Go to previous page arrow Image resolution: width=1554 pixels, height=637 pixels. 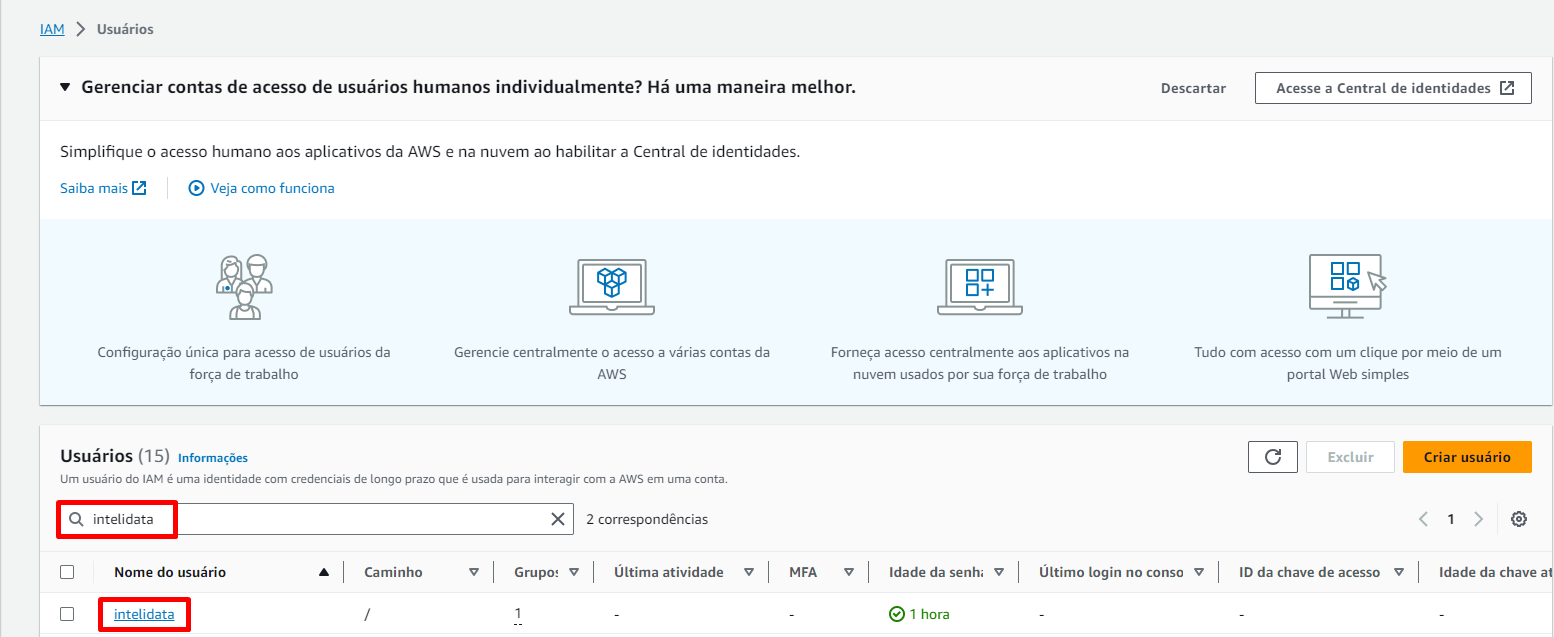(x=1423, y=519)
